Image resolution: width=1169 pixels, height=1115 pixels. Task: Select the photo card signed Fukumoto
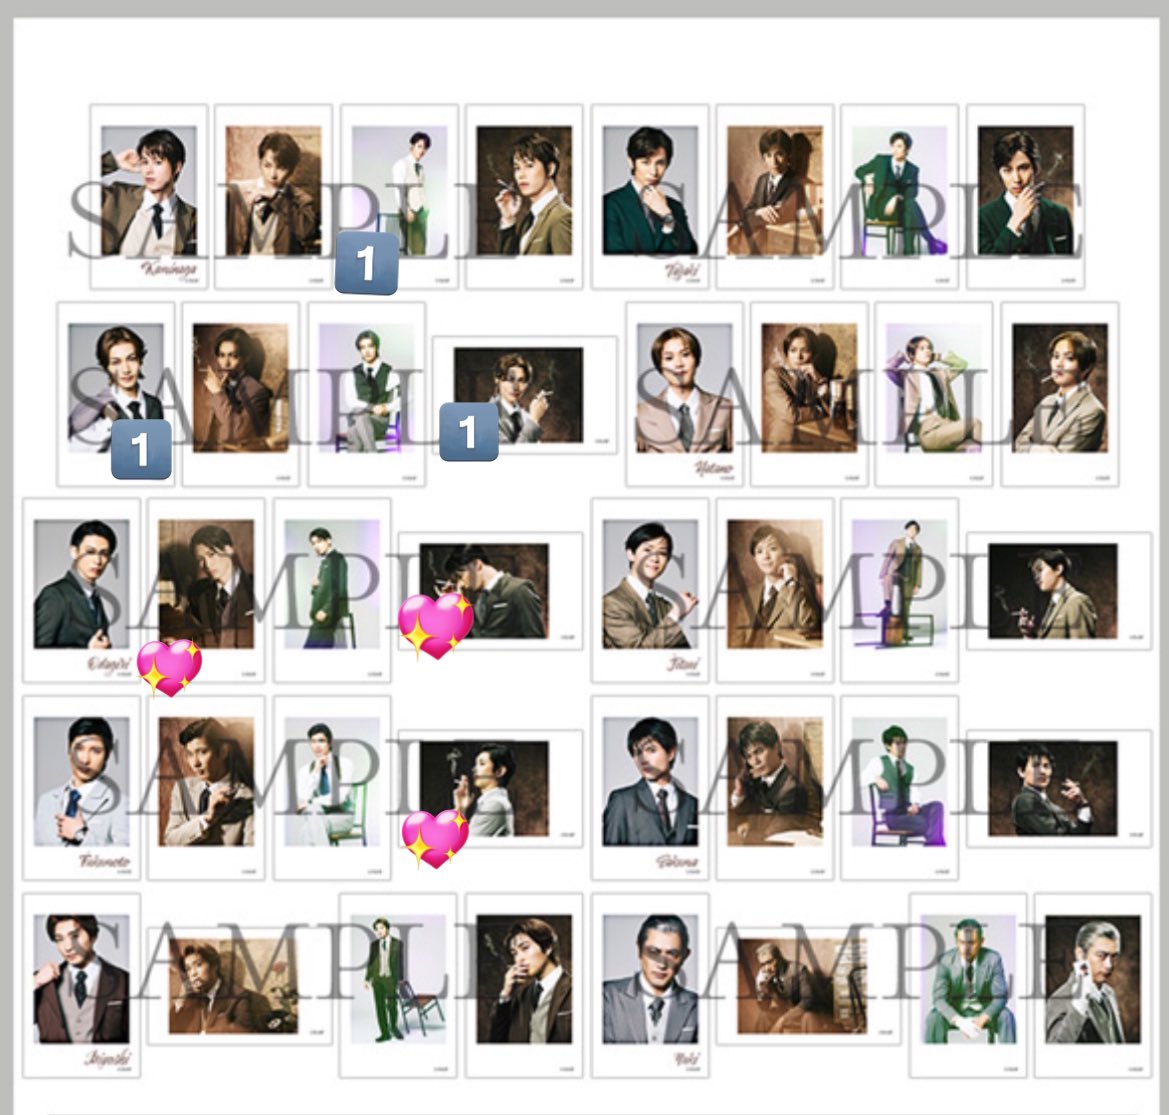81,788
